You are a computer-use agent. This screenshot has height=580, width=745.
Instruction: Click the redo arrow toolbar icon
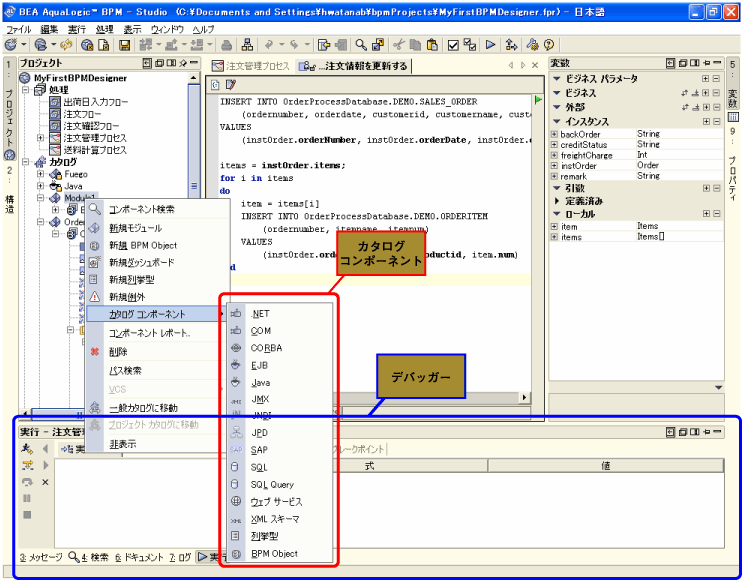pos(295,45)
